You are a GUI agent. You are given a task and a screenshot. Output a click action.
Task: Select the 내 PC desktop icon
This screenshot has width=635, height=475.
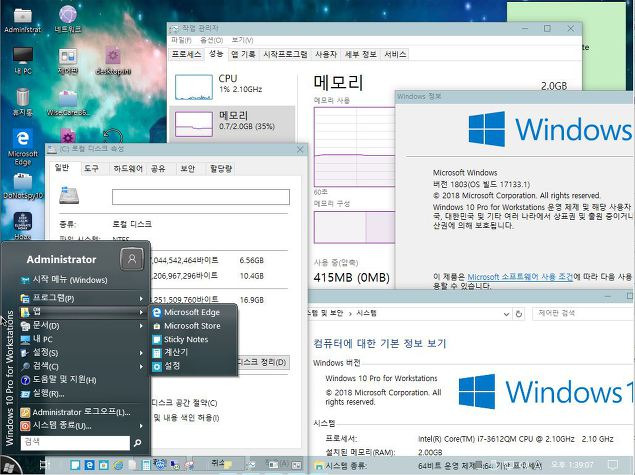23,61
